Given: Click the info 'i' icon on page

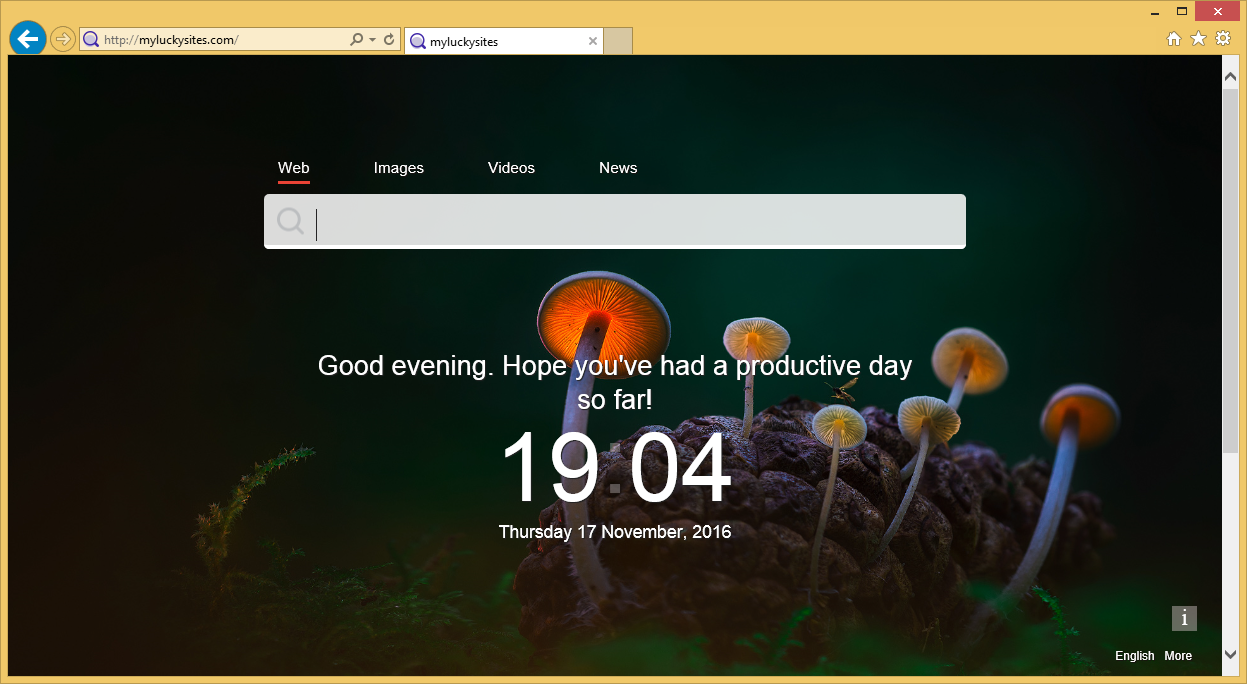Looking at the screenshot, I should tap(1184, 618).
